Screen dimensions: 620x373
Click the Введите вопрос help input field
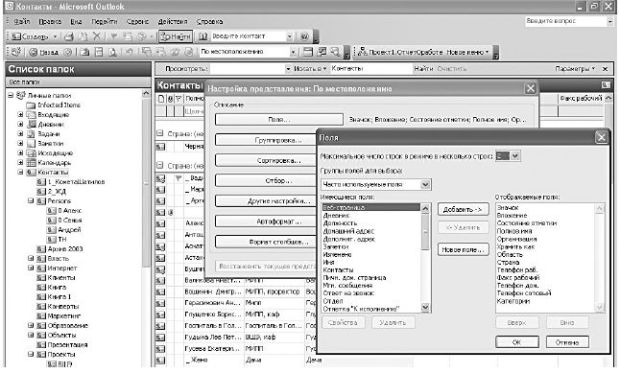pos(565,21)
